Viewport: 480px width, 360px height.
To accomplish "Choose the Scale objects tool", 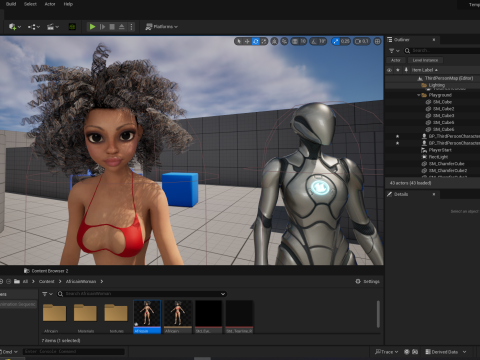I will [x=264, y=41].
